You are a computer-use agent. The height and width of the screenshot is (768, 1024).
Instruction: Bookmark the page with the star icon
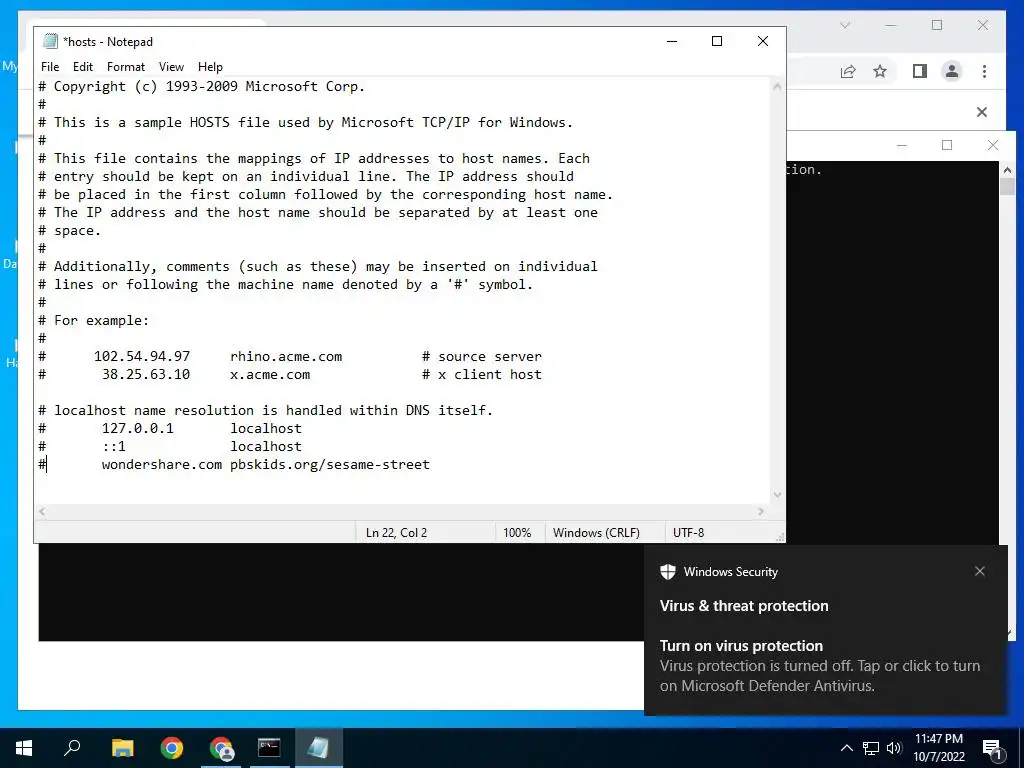coord(880,71)
